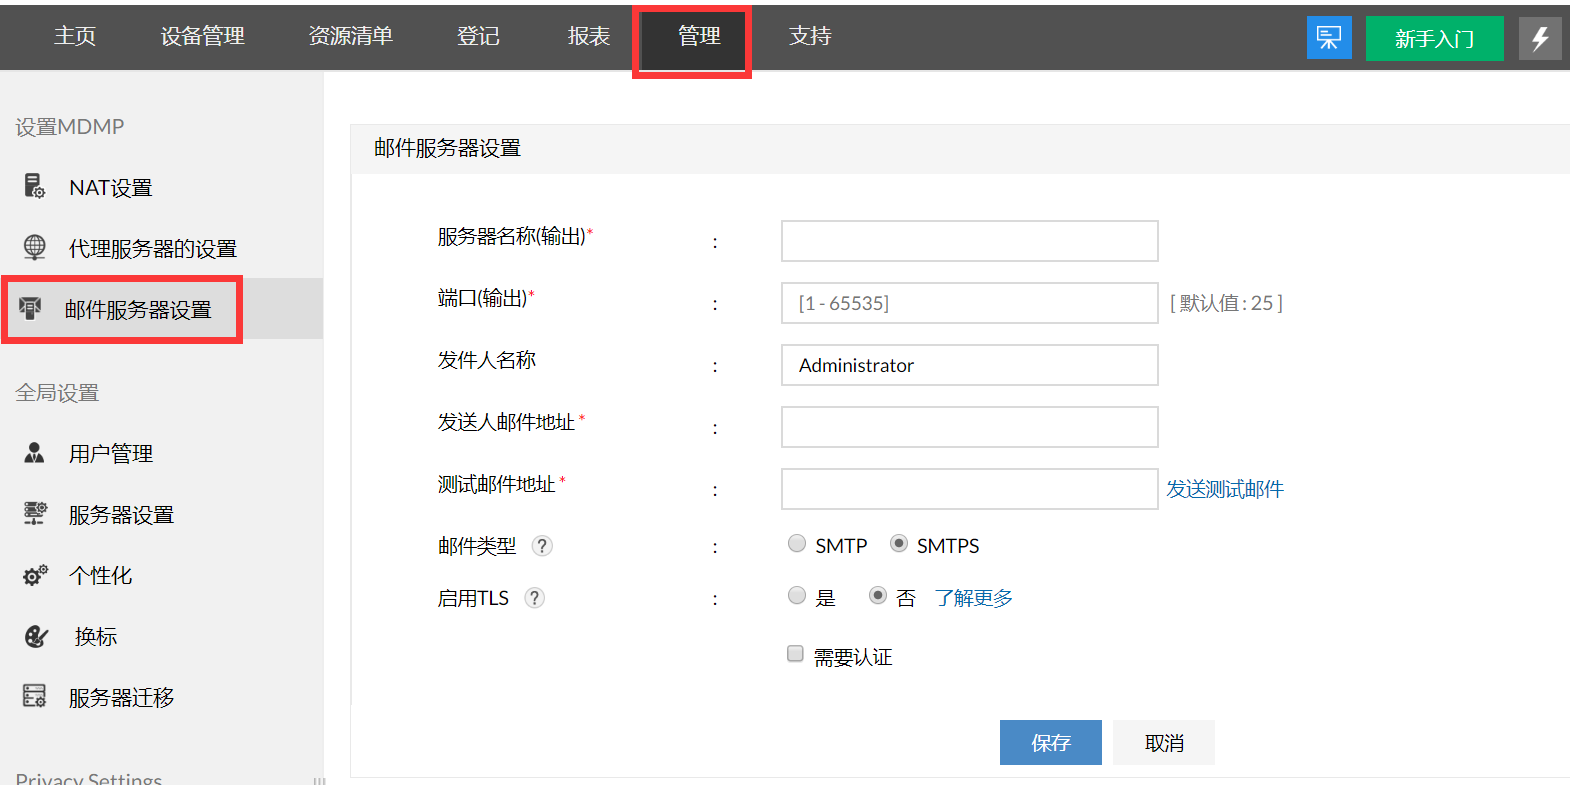Image resolution: width=1570 pixels, height=785 pixels.
Task: Go to the 登记 tab
Action: click(478, 36)
